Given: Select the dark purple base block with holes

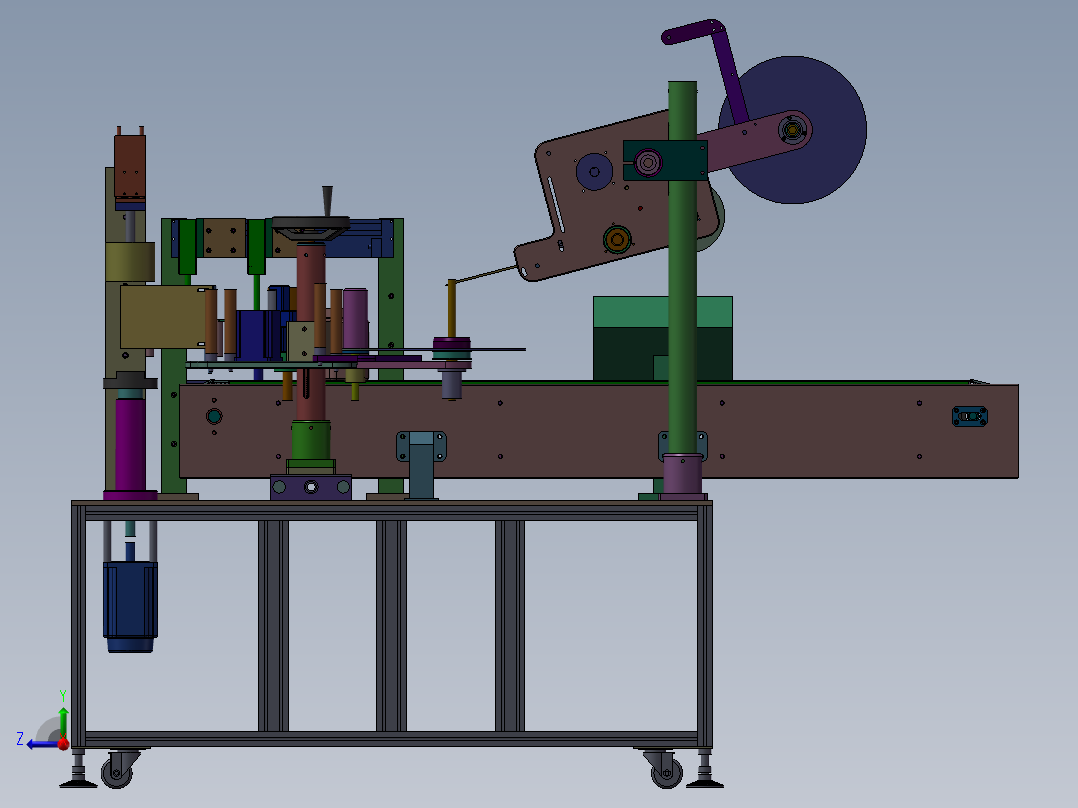Looking at the screenshot, I should pyautogui.click(x=311, y=487).
